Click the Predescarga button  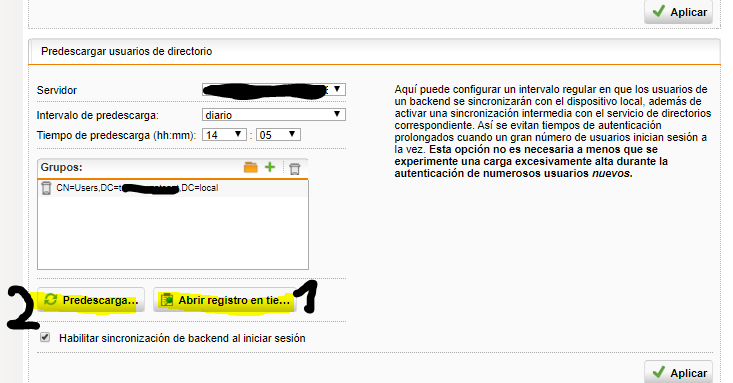[91, 300]
